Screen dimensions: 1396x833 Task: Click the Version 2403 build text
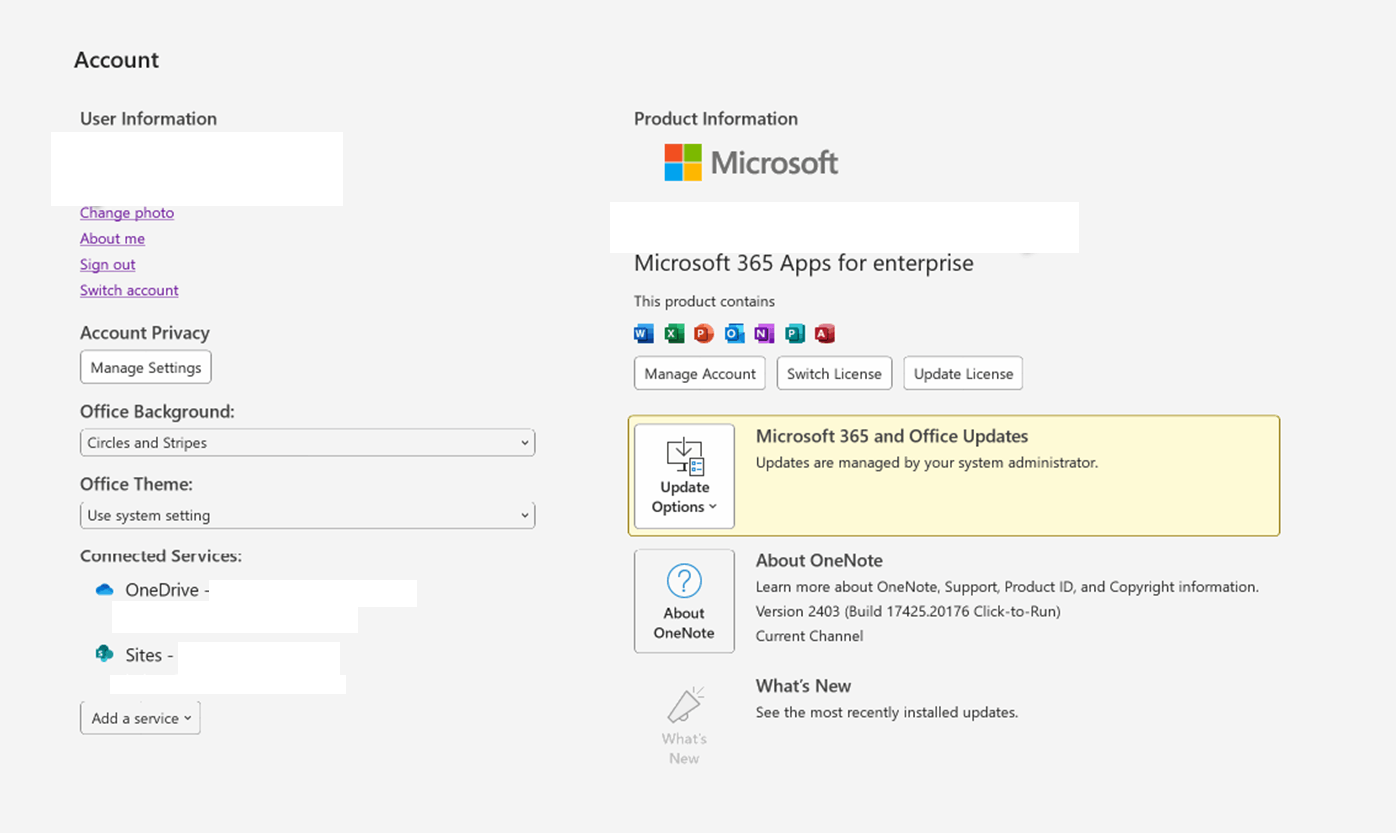pos(908,611)
